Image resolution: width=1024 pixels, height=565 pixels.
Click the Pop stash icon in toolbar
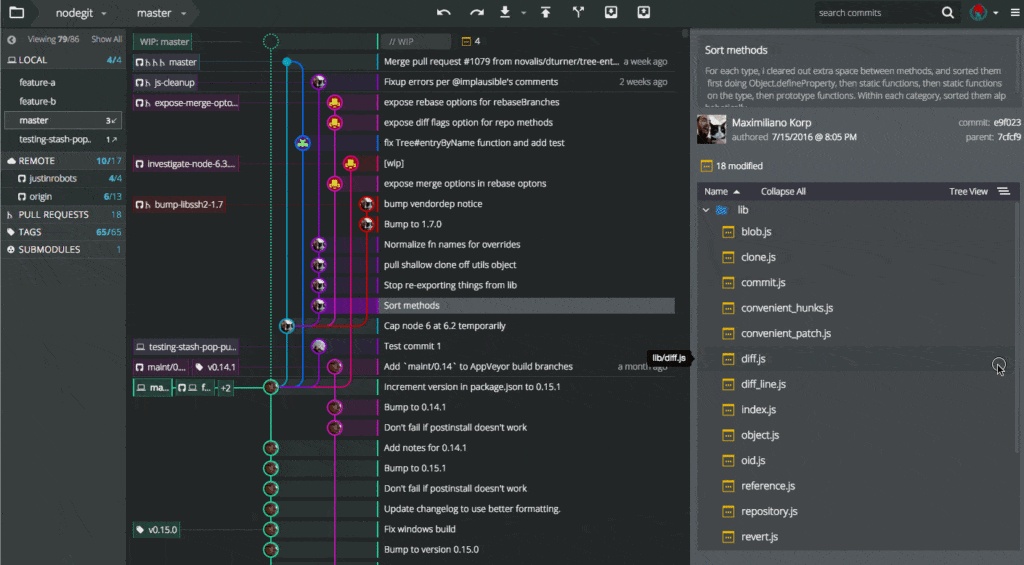(643, 12)
